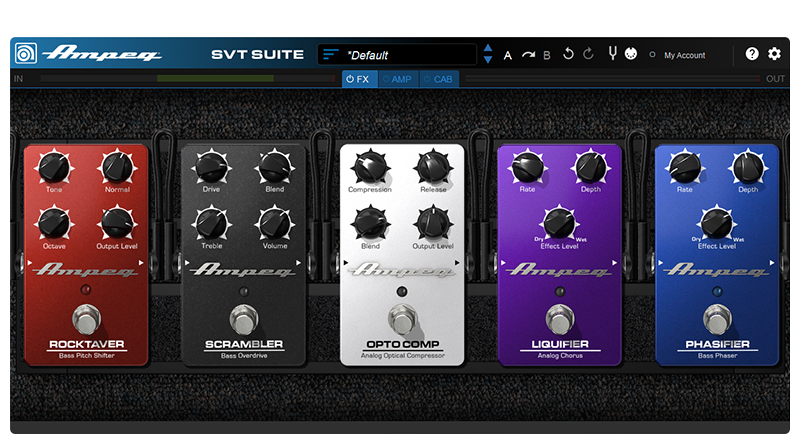Click the Opto Comp Release knob
Viewport: 800px width, 440px height.
pyautogui.click(x=433, y=167)
